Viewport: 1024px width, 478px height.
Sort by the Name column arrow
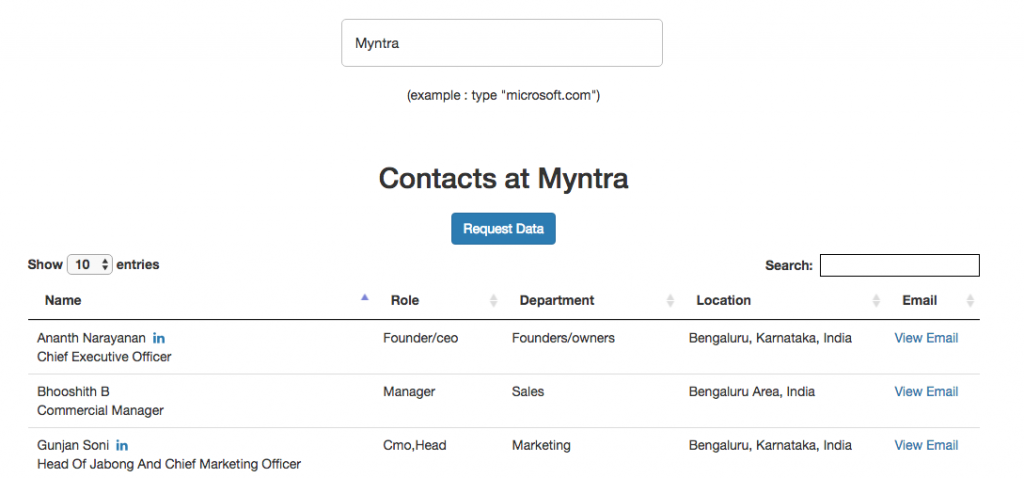click(364, 297)
